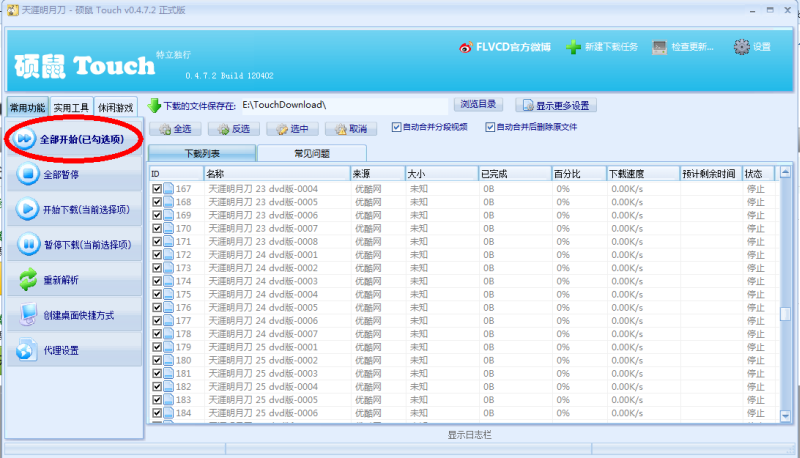Click the 选中 button
800x458 pixels.
pyautogui.click(x=292, y=129)
